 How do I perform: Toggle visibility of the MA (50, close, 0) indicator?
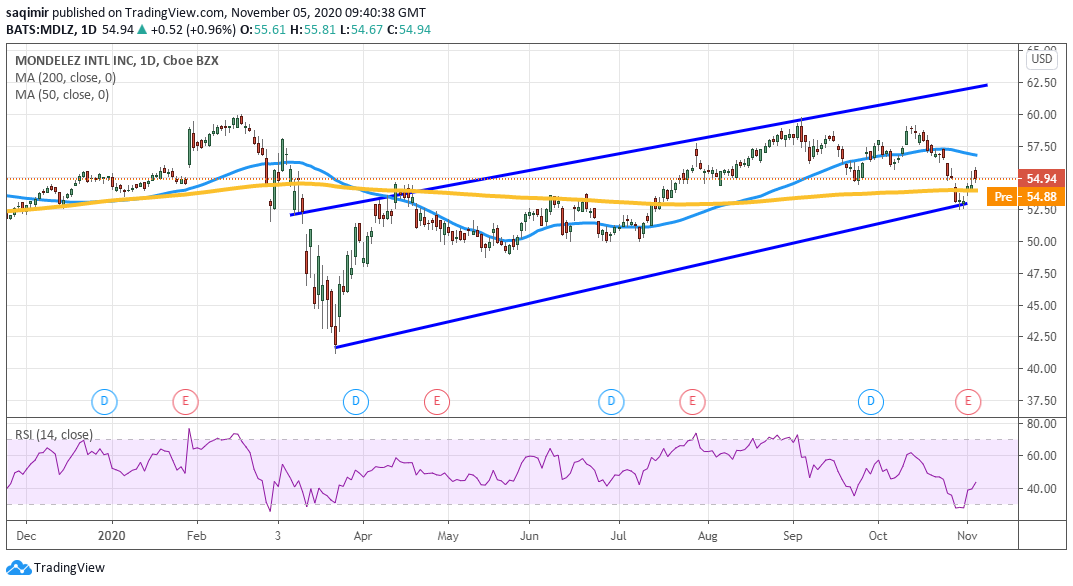click(63, 96)
